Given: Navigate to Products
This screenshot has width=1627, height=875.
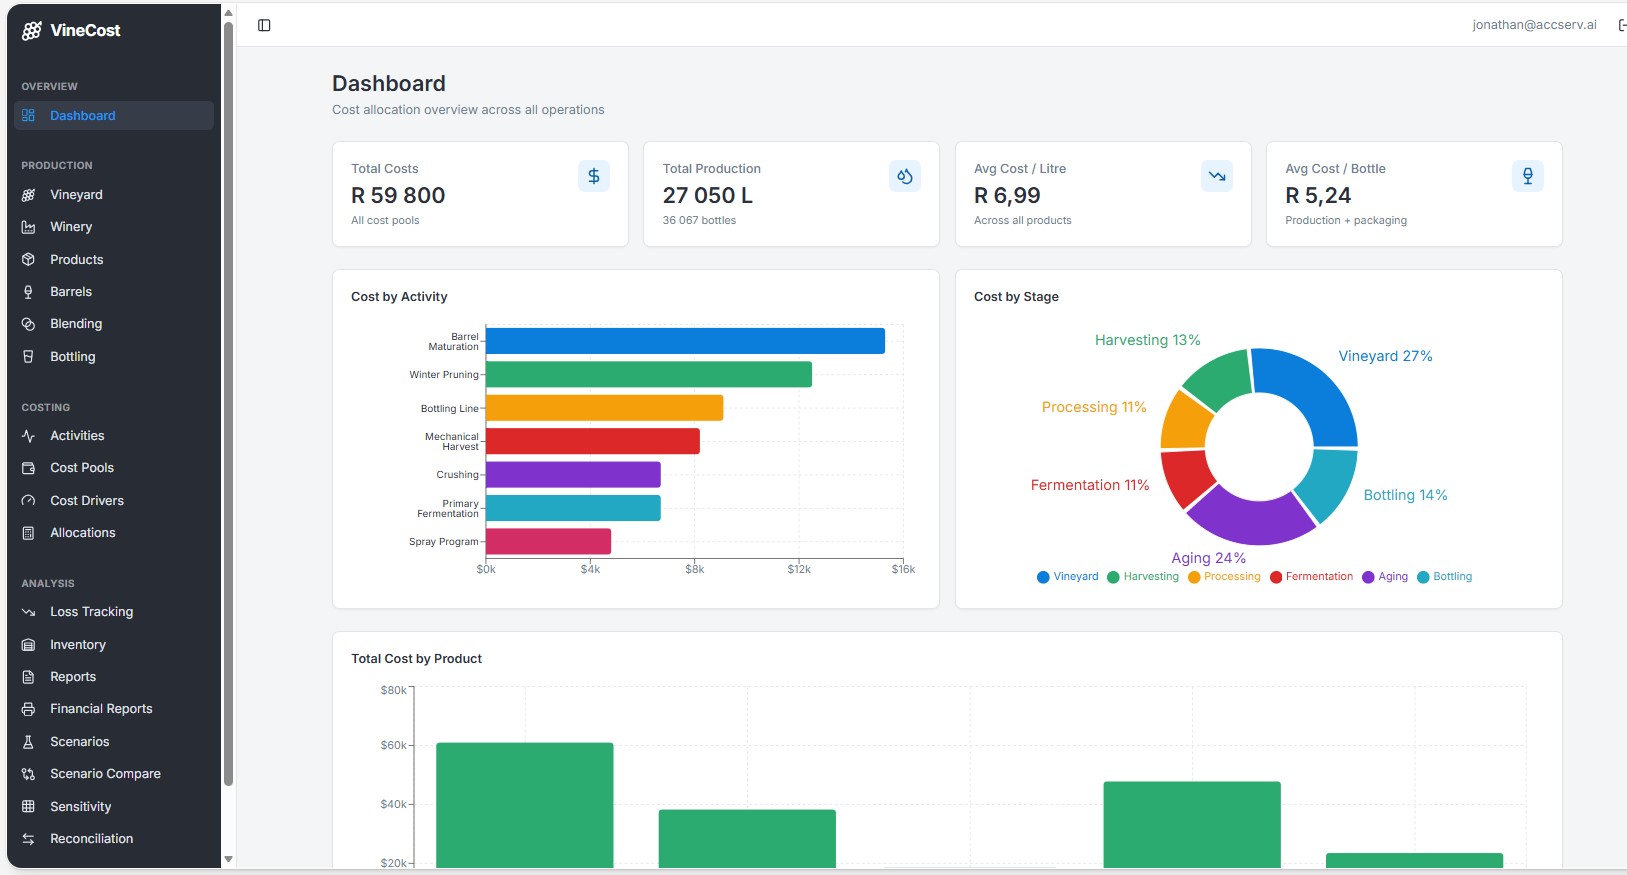Looking at the screenshot, I should click(114, 260).
